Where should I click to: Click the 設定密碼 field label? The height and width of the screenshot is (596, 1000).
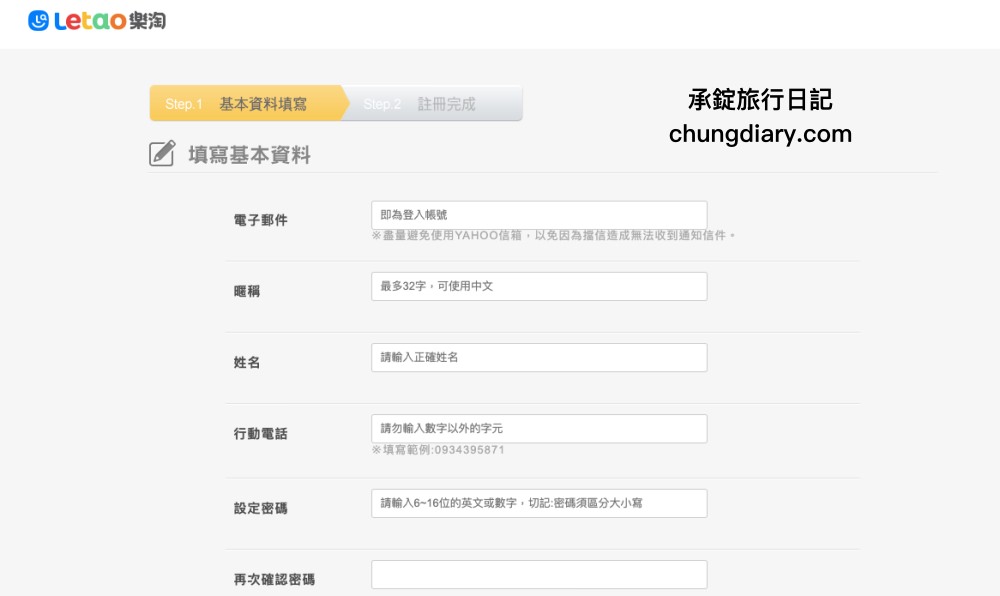pyautogui.click(x=260, y=508)
